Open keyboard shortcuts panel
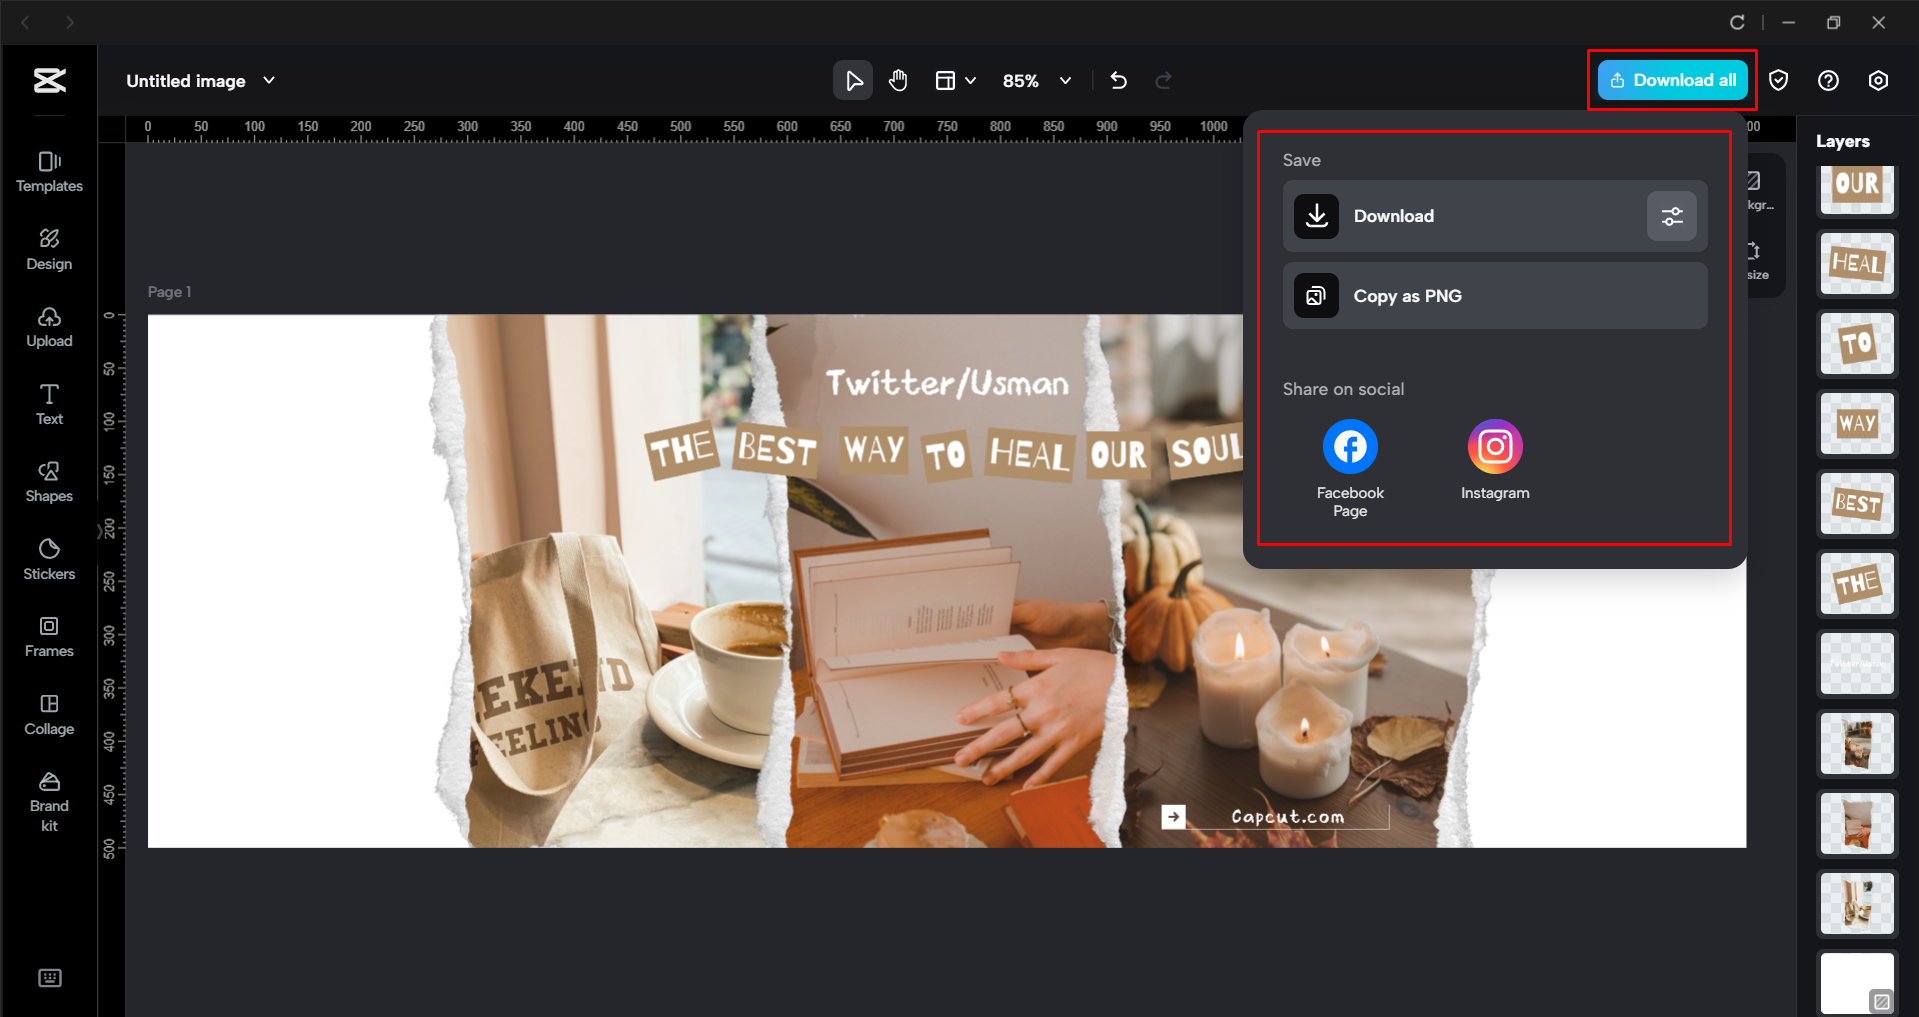 (49, 978)
